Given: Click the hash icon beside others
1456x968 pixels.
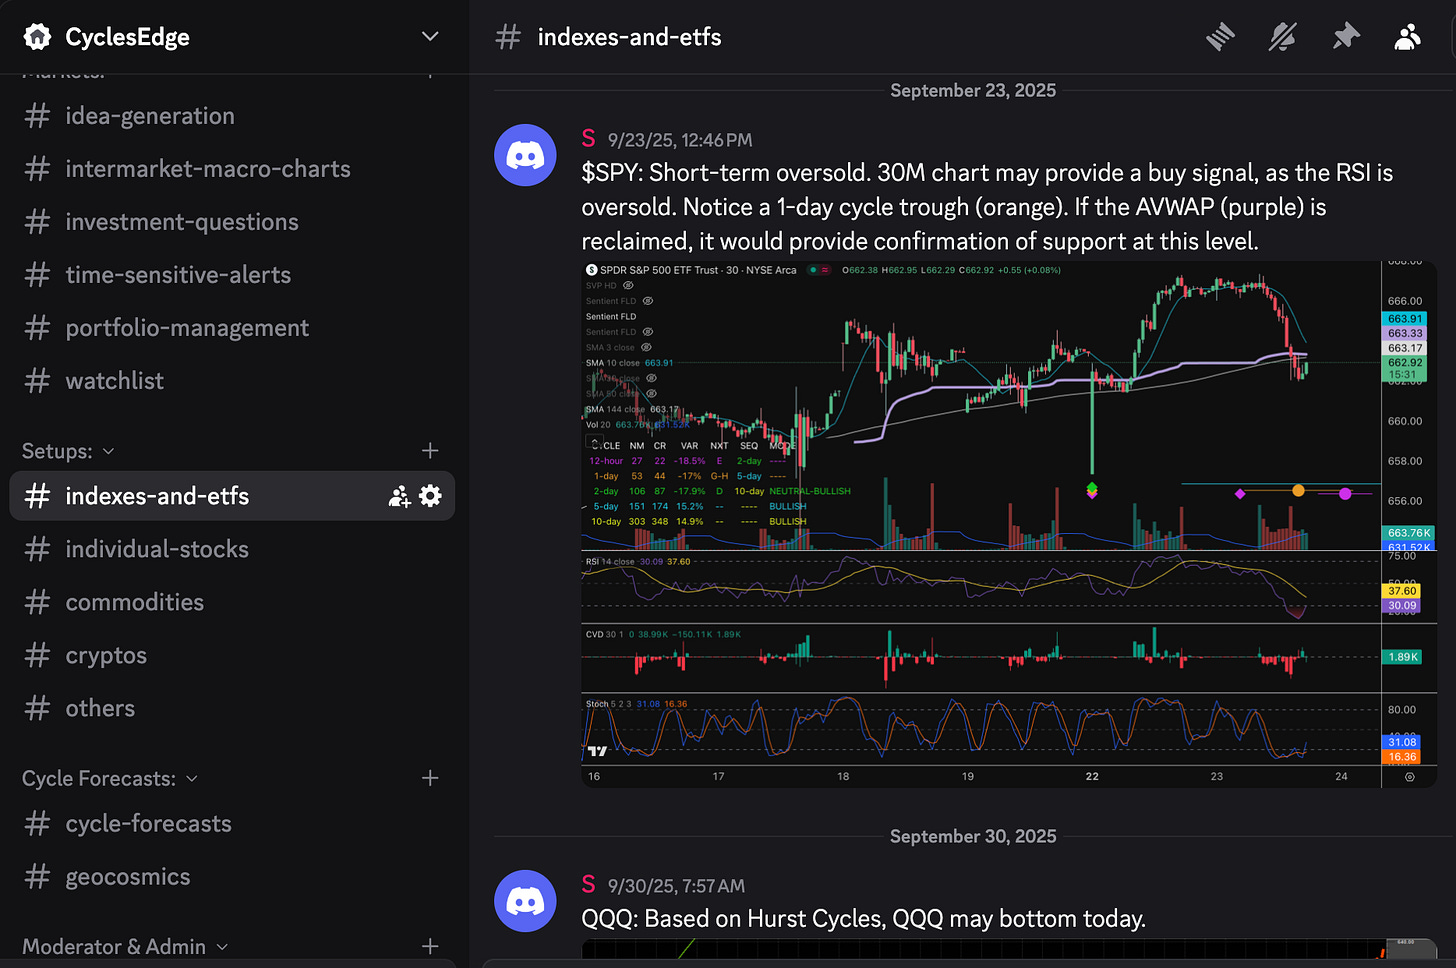Looking at the screenshot, I should coord(37,708).
